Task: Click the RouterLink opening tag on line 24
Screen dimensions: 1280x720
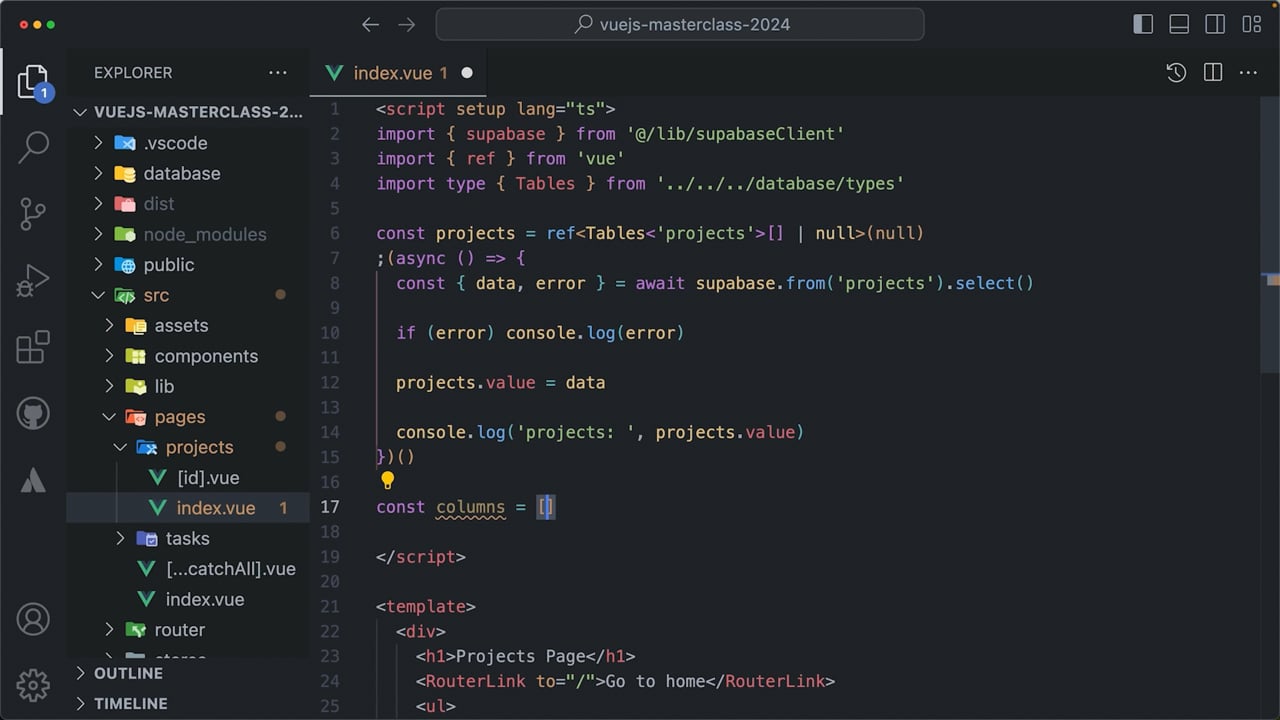Action: (x=516, y=681)
